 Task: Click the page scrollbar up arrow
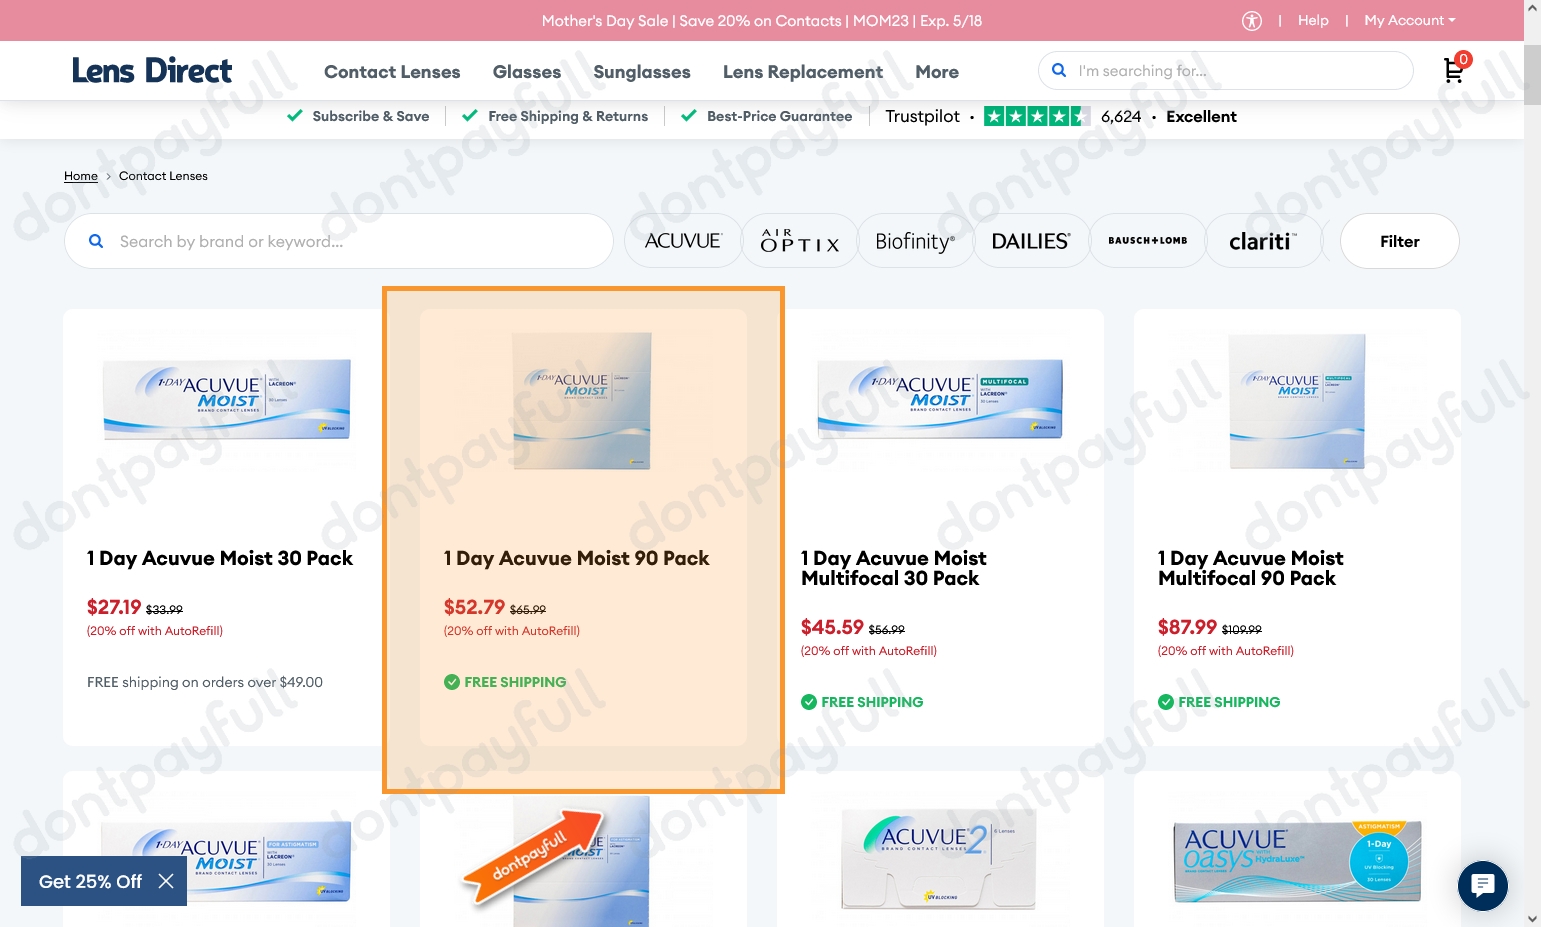click(x=1532, y=8)
